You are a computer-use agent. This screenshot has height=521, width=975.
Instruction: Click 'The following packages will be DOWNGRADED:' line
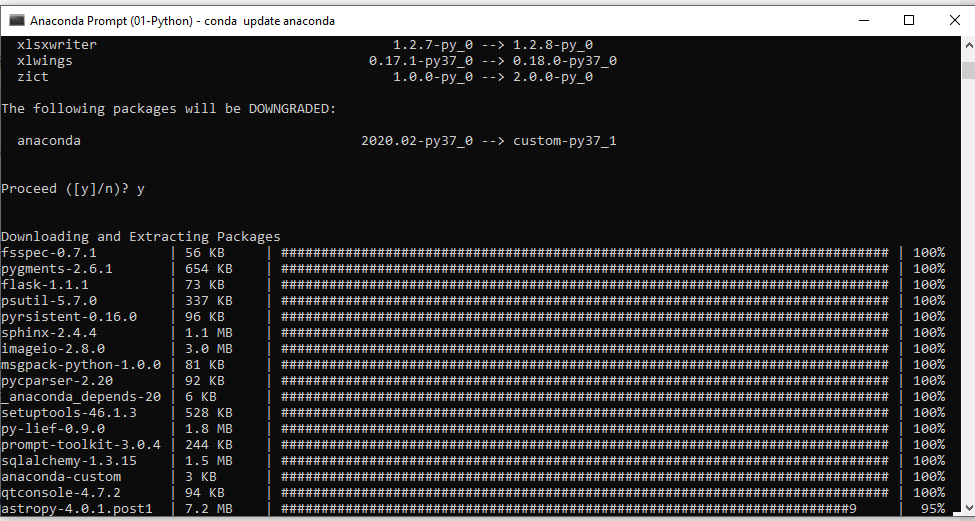click(x=169, y=109)
